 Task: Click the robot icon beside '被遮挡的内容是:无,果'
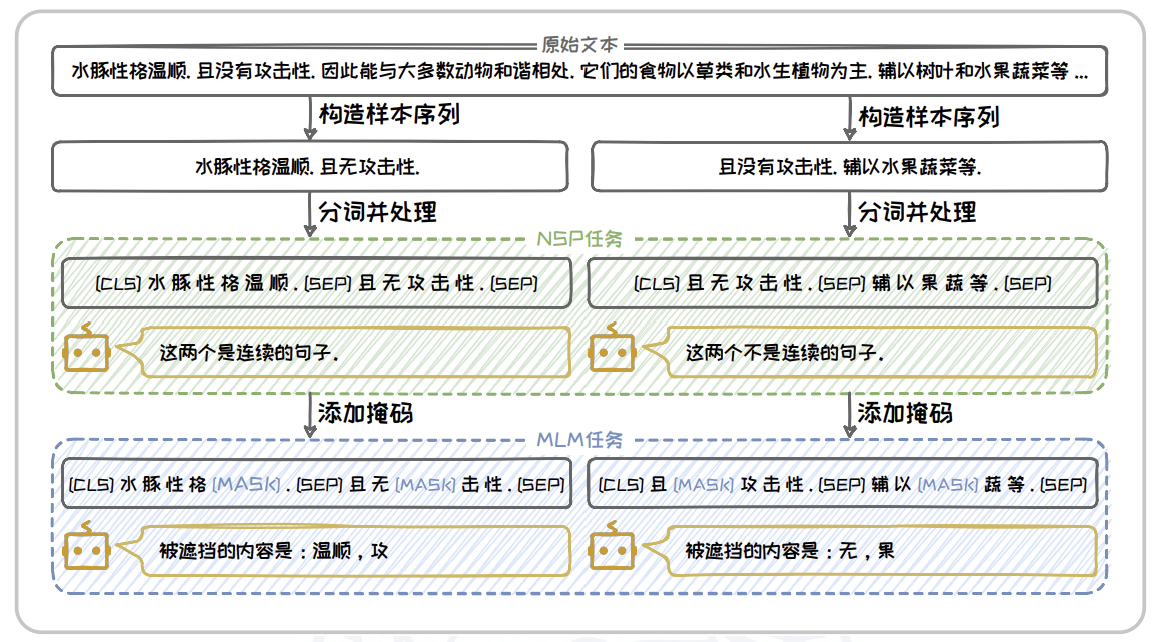(x=612, y=547)
